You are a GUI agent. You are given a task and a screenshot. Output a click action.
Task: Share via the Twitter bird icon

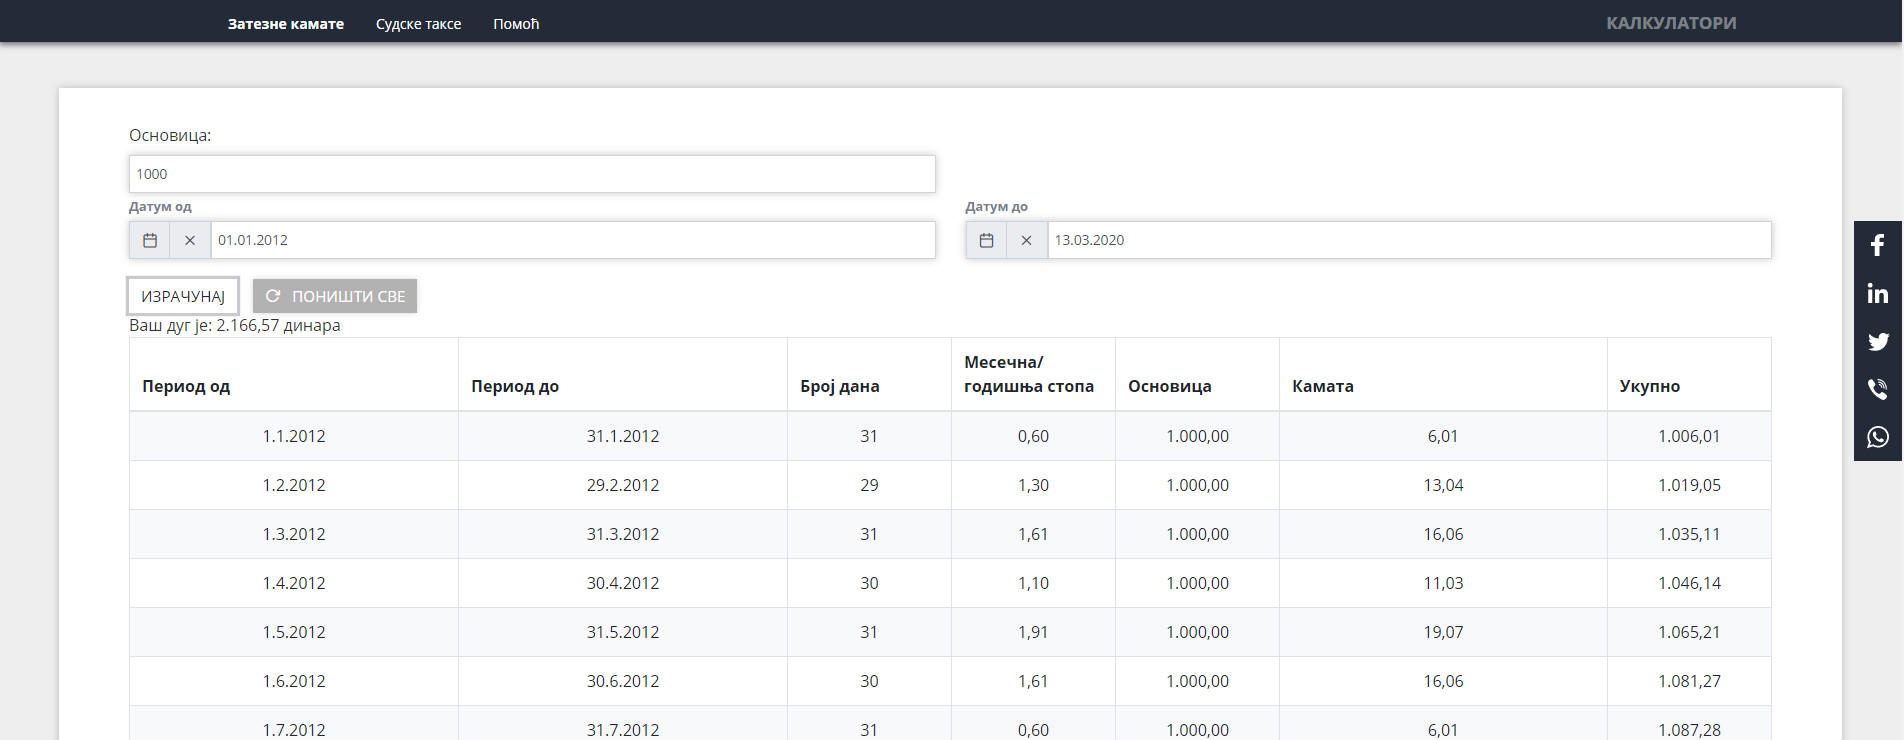pos(1878,341)
